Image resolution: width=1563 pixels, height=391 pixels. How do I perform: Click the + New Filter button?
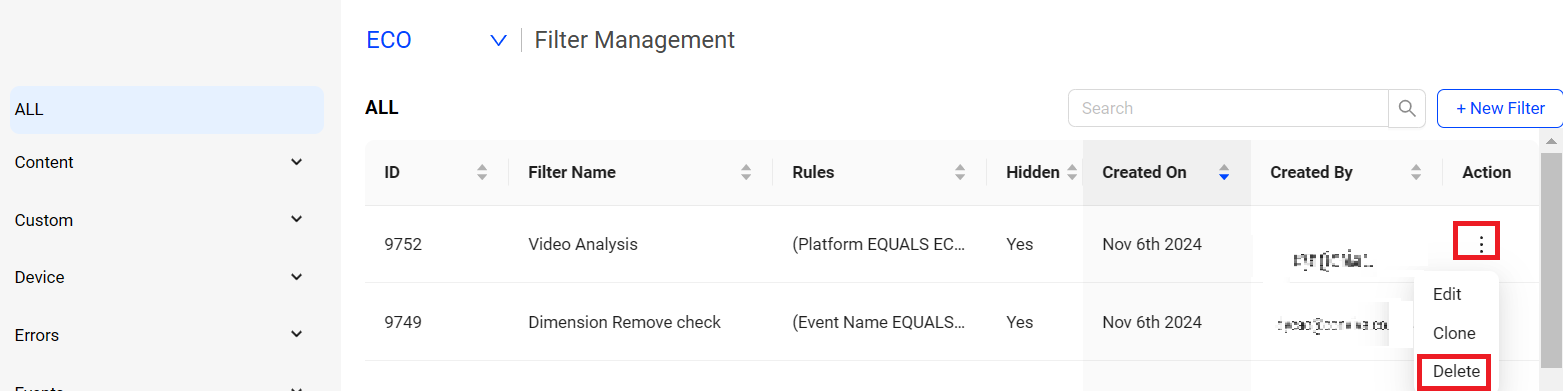(1500, 108)
